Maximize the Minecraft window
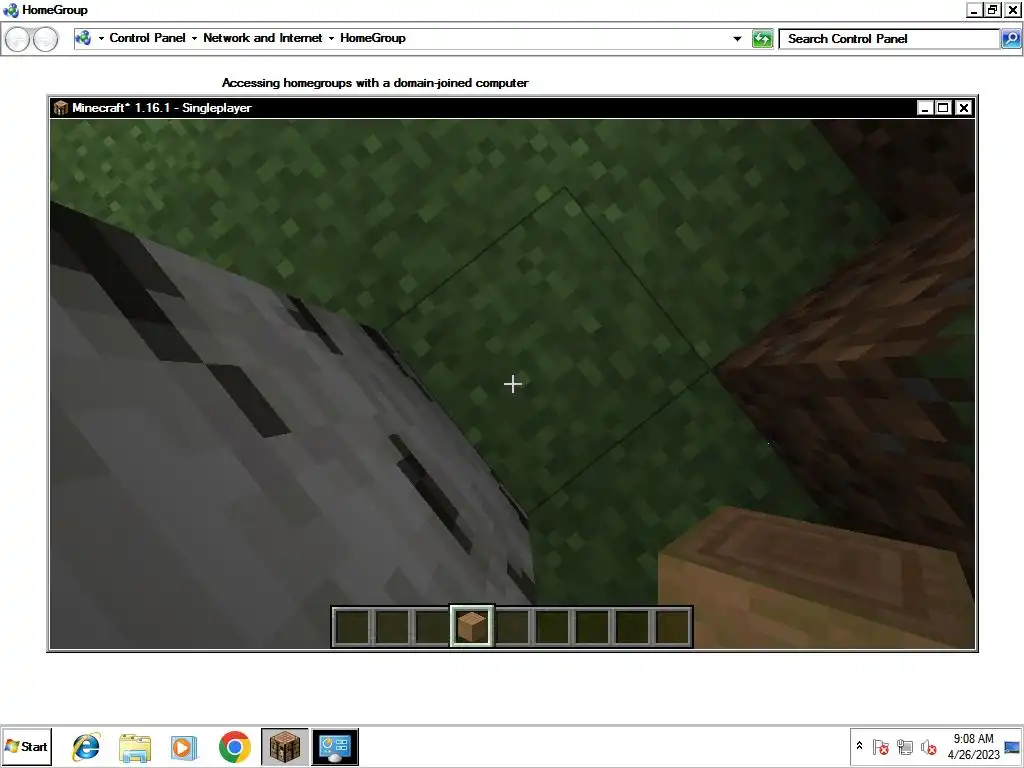The height and width of the screenshot is (768, 1024). [944, 108]
